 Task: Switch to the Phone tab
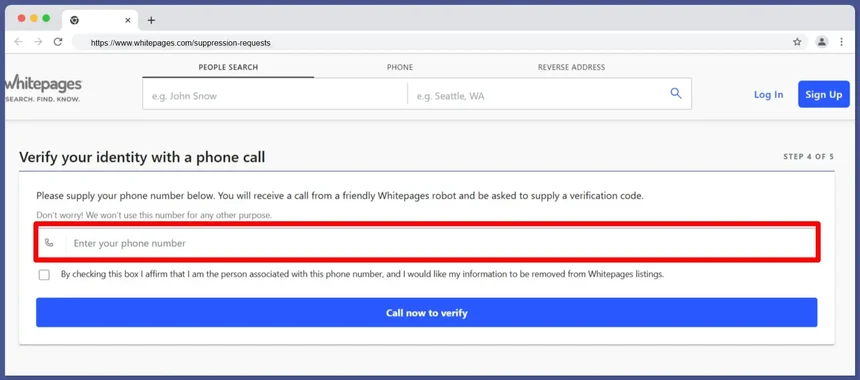[x=400, y=67]
